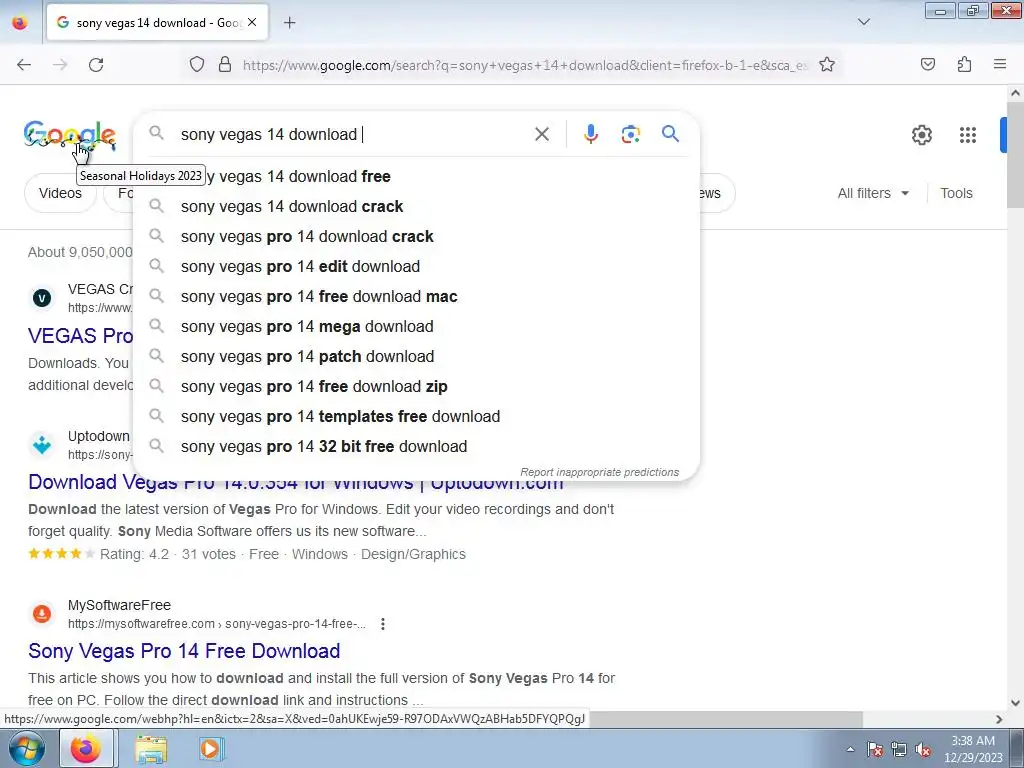Image resolution: width=1024 pixels, height=768 pixels.
Task: Clear the Google search box
Action: (541, 135)
